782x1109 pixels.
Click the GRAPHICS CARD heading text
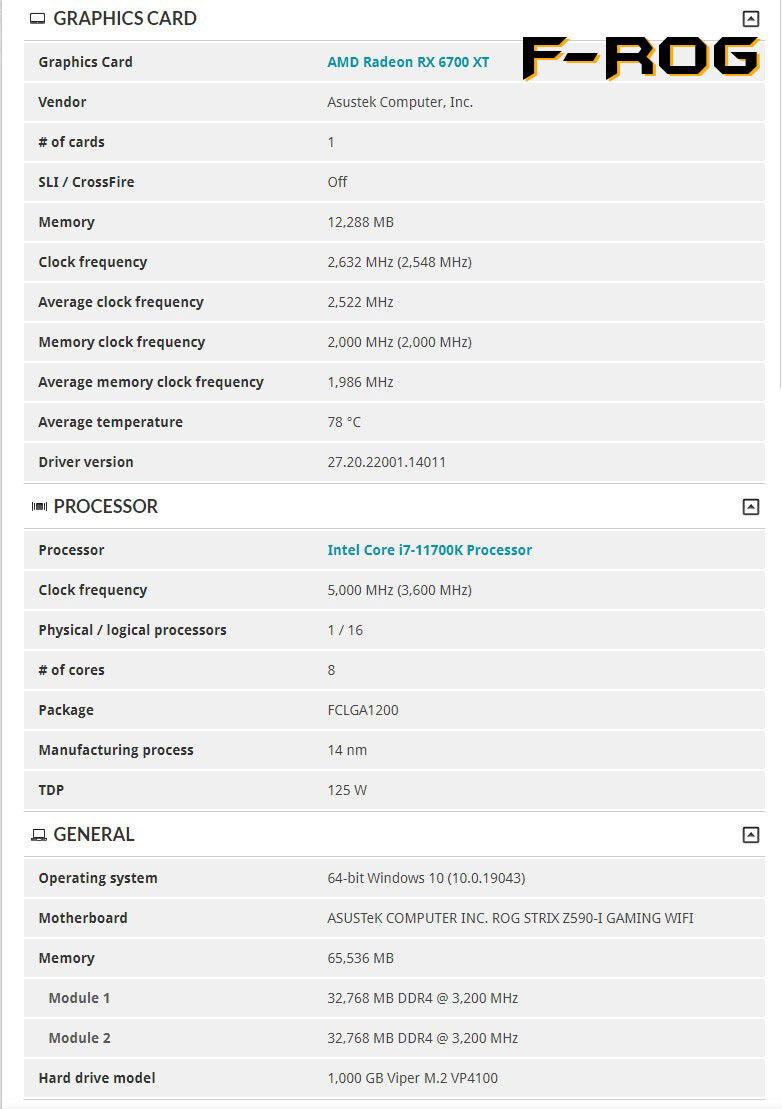point(125,19)
